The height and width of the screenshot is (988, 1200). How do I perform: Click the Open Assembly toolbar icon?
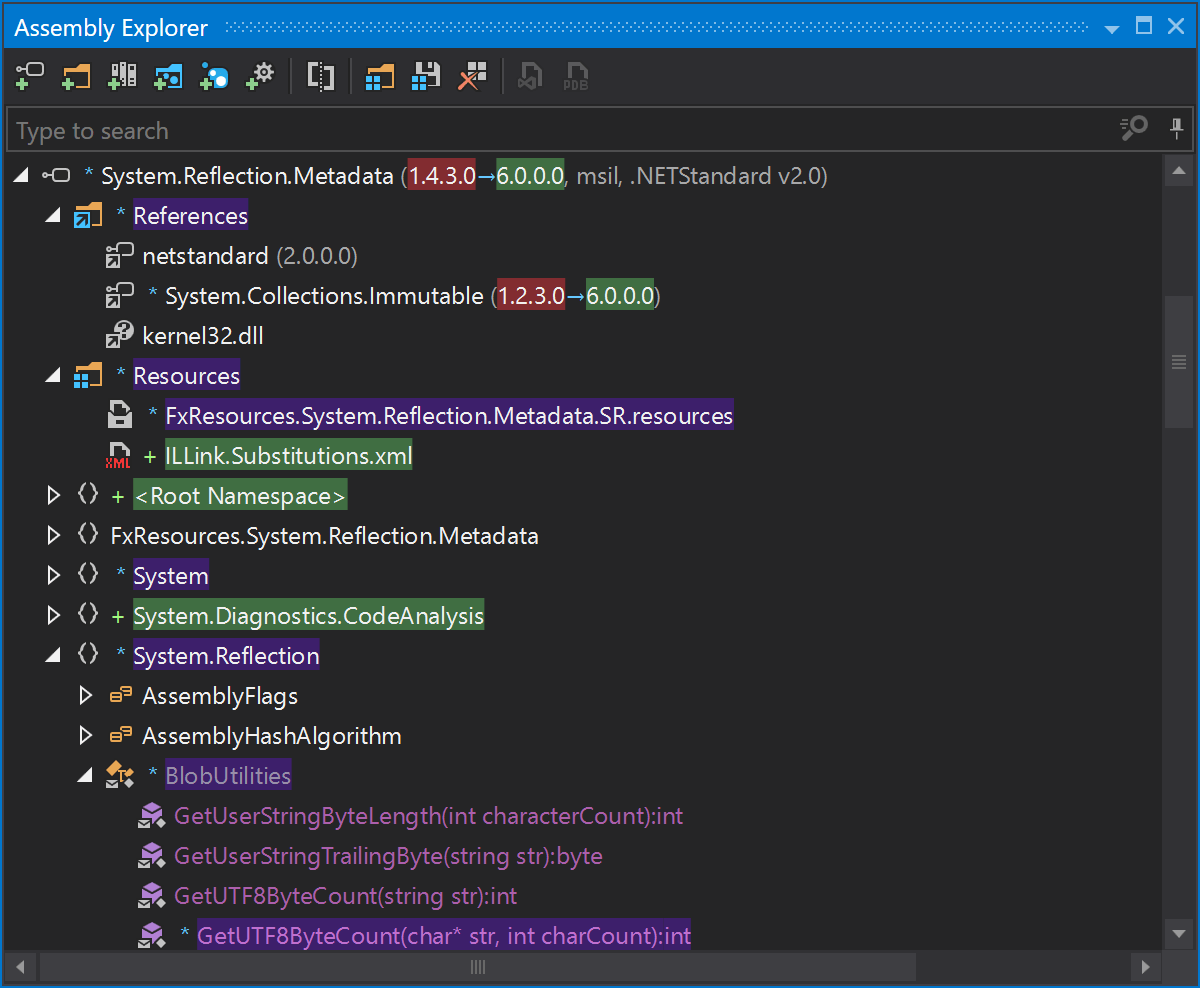coord(29,76)
